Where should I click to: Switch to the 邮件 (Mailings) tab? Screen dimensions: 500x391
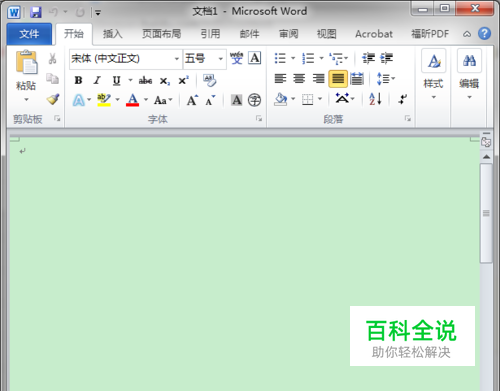pyautogui.click(x=249, y=34)
